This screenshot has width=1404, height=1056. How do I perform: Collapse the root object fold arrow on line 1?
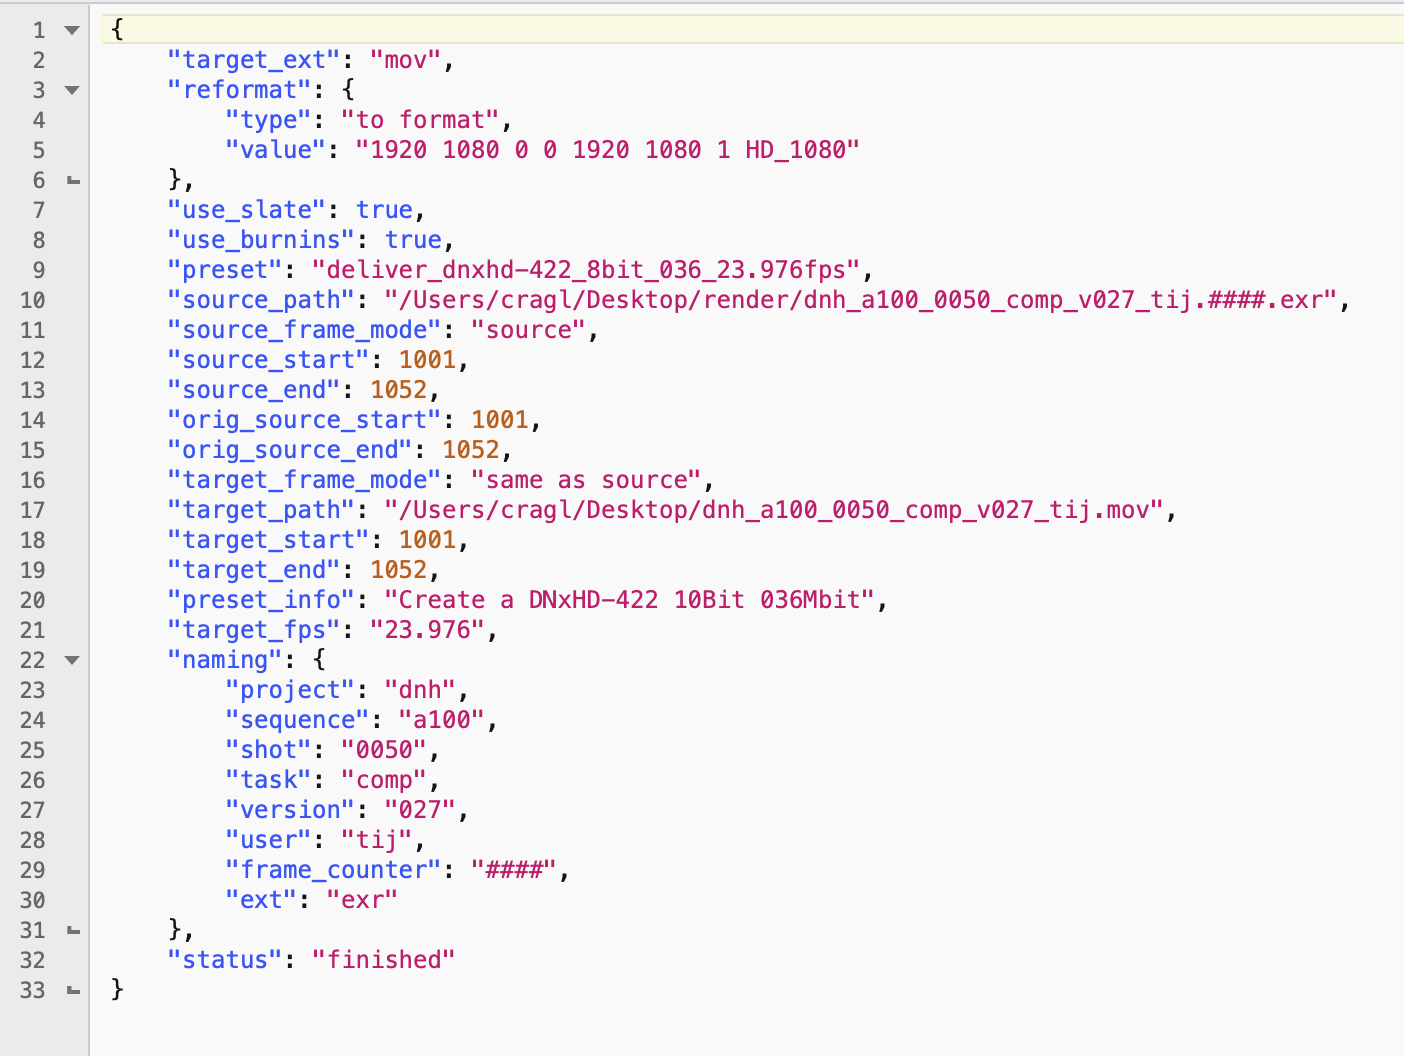coord(72,30)
